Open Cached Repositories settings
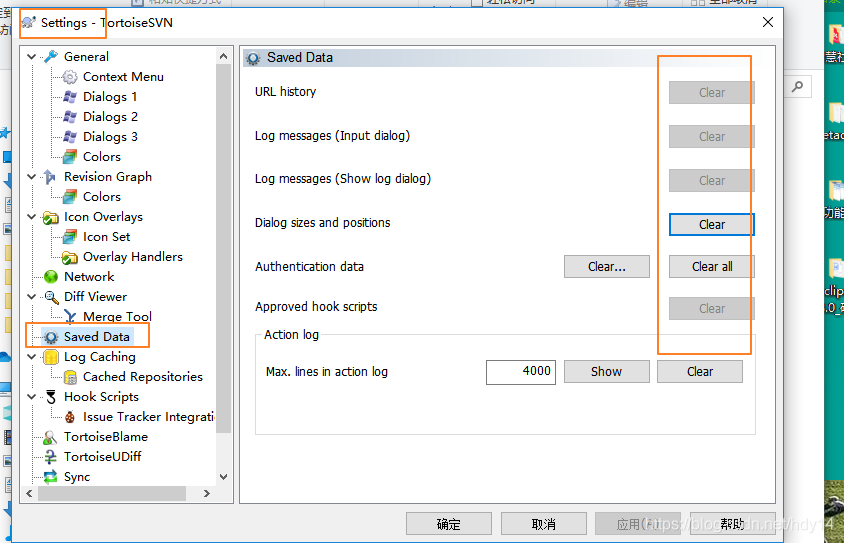The width and height of the screenshot is (844, 543). (143, 377)
